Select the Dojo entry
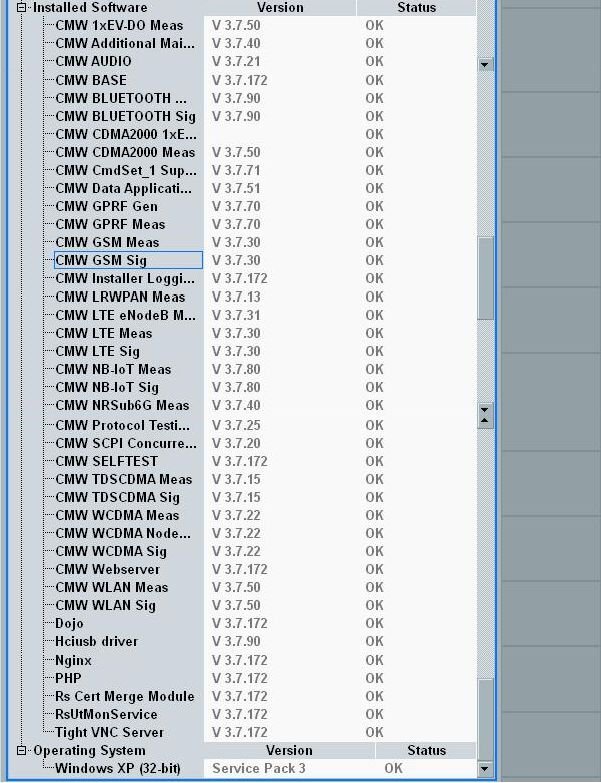This screenshot has width=601, height=783. 69,624
